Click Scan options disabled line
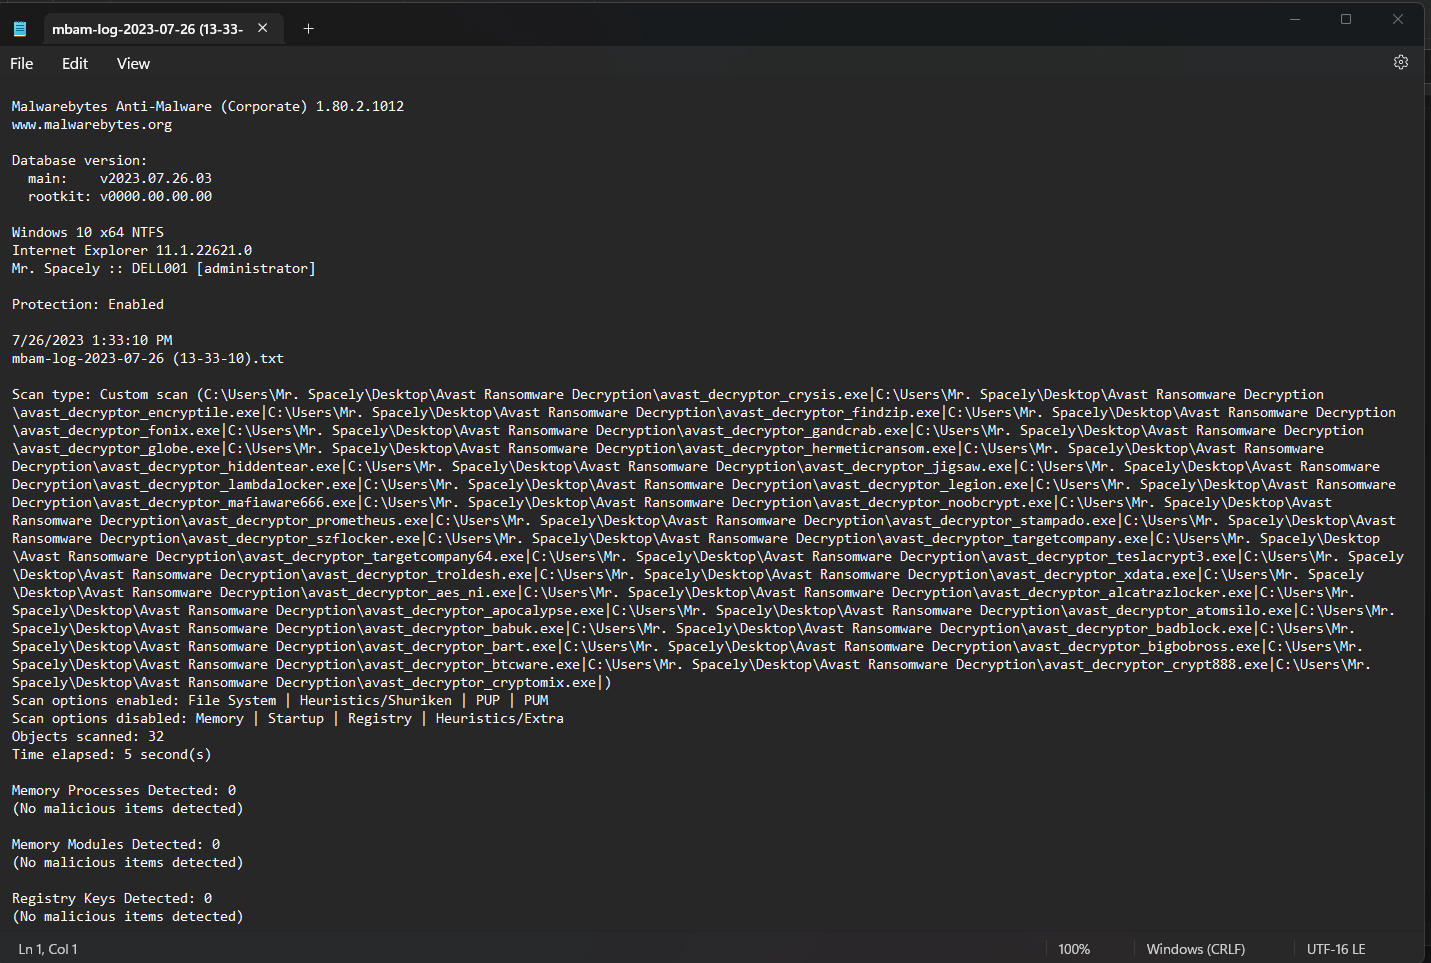 tap(288, 718)
